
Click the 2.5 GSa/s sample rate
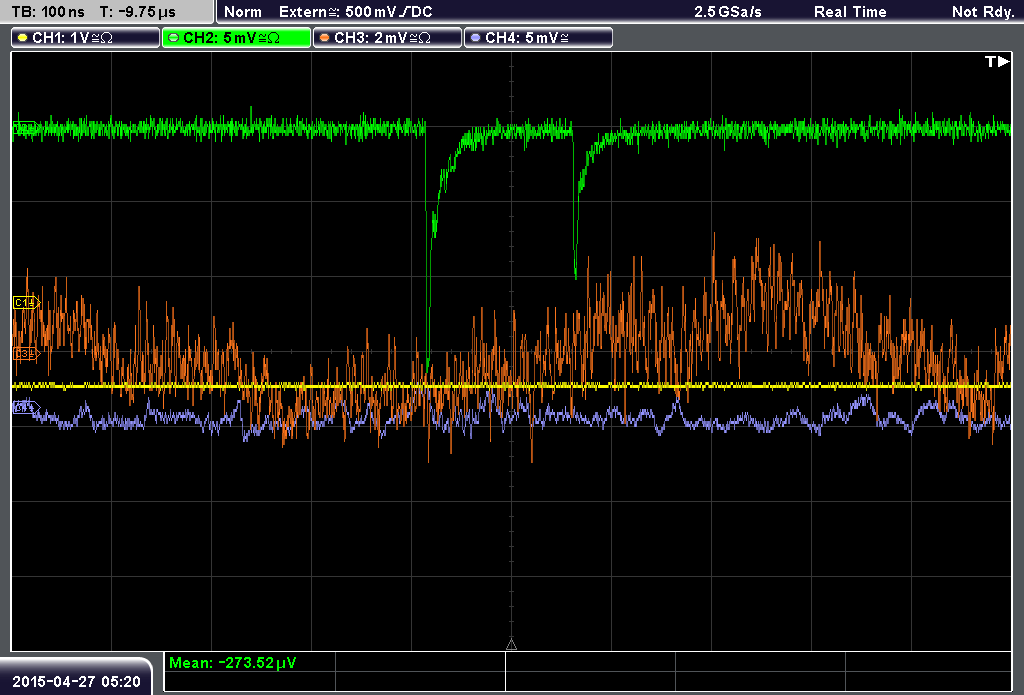tap(728, 12)
